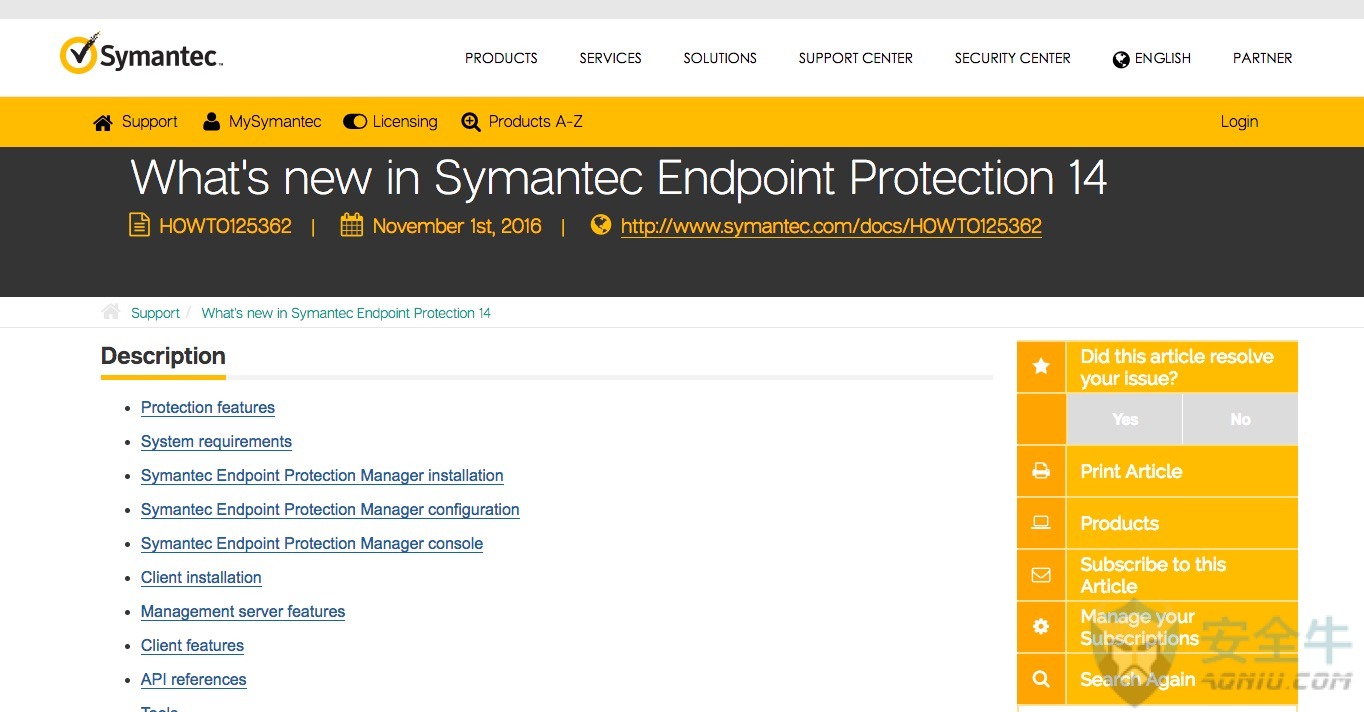
Task: Click the document icon beside HOWTO125362
Action: coord(139,225)
